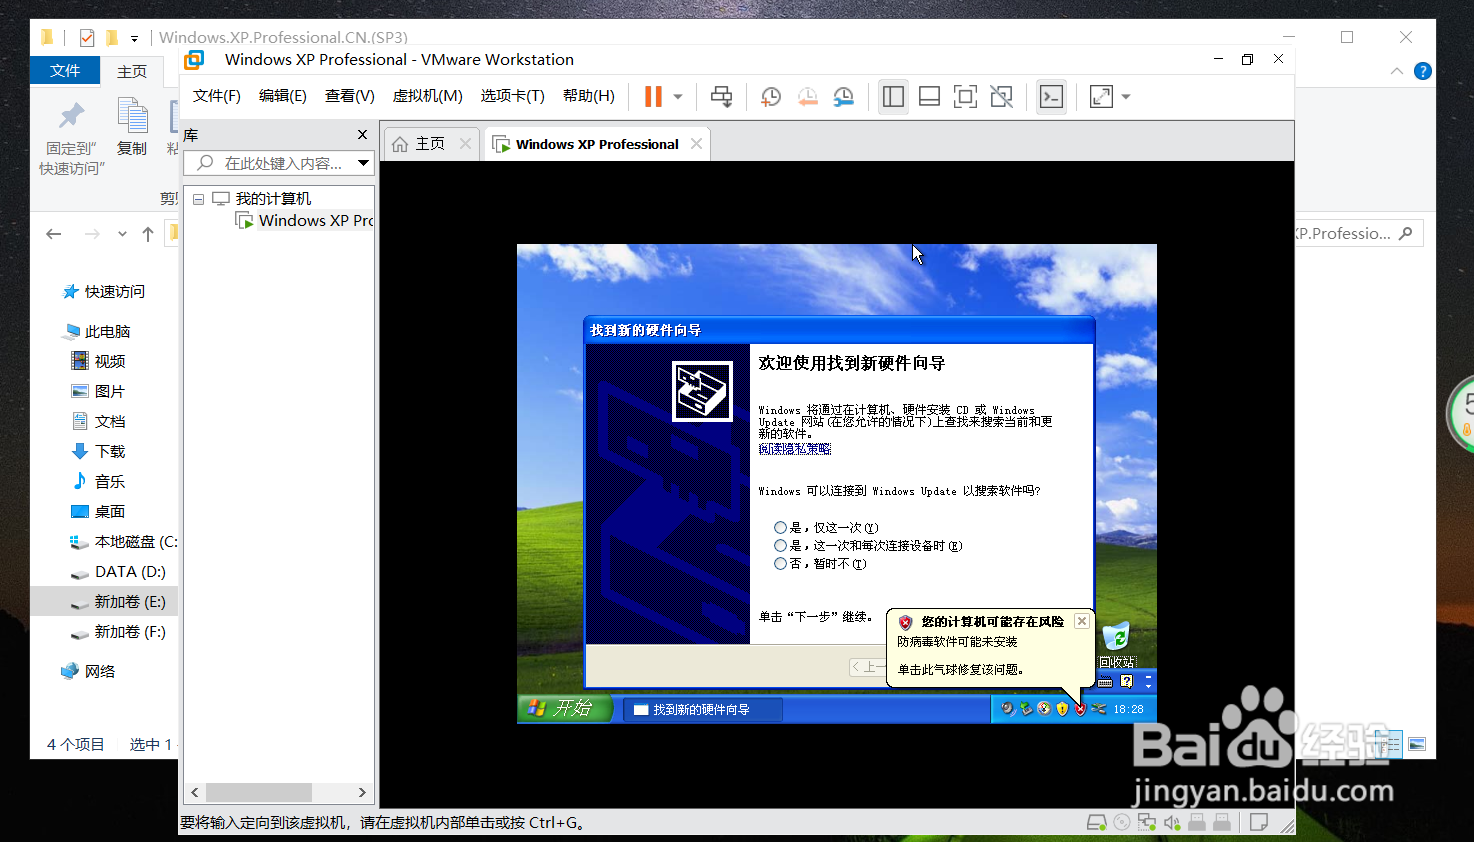Open the stretch display options dropdown arrow
The width and height of the screenshot is (1474, 842).
tap(1126, 97)
